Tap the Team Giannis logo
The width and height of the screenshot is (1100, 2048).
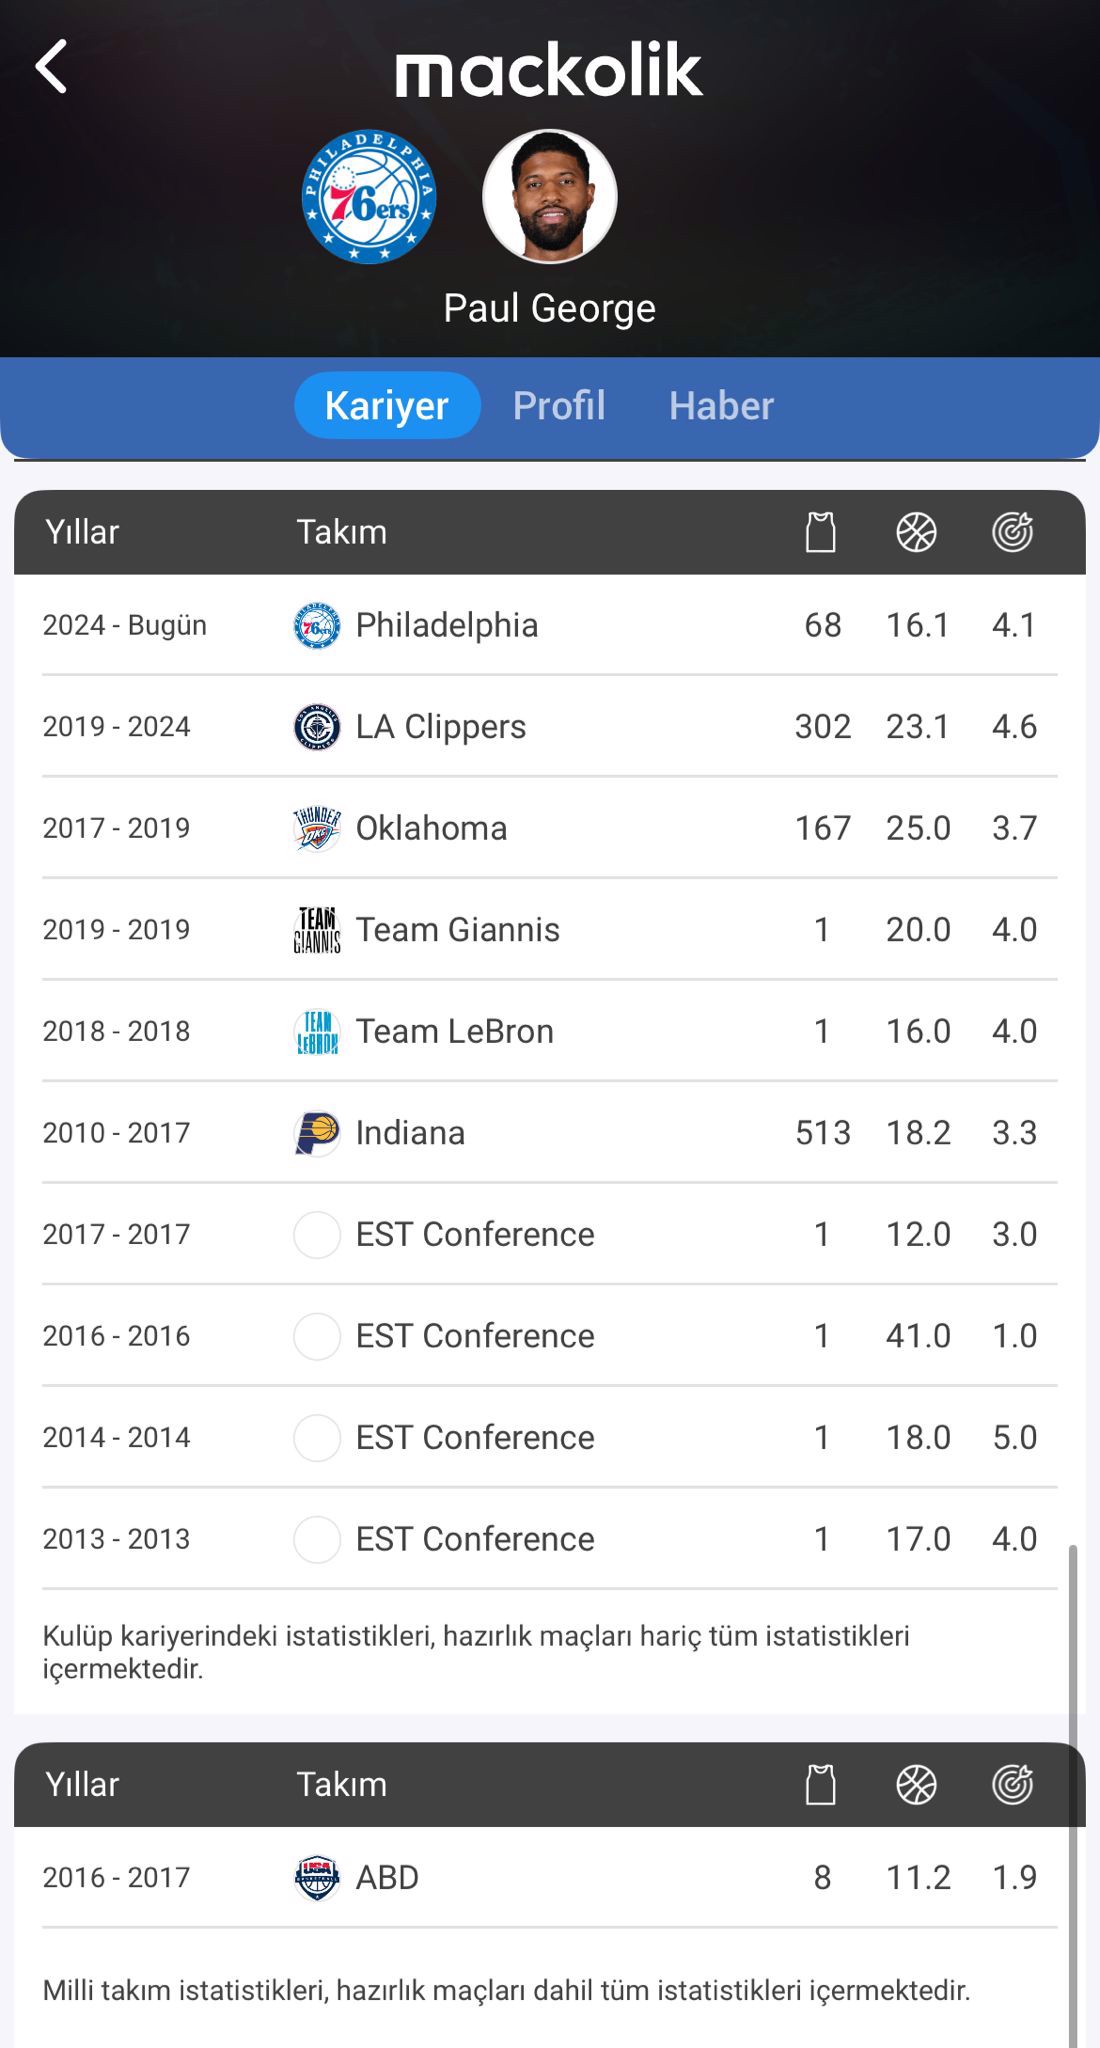[317, 930]
